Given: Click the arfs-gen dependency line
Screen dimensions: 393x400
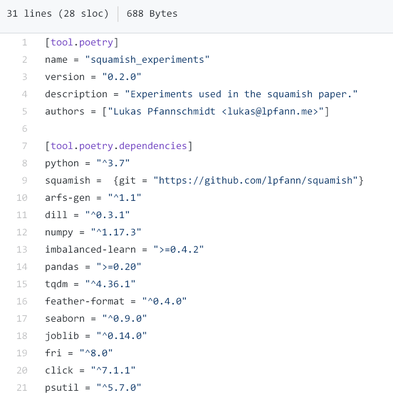Looking at the screenshot, I should pyautogui.click(x=93, y=198).
